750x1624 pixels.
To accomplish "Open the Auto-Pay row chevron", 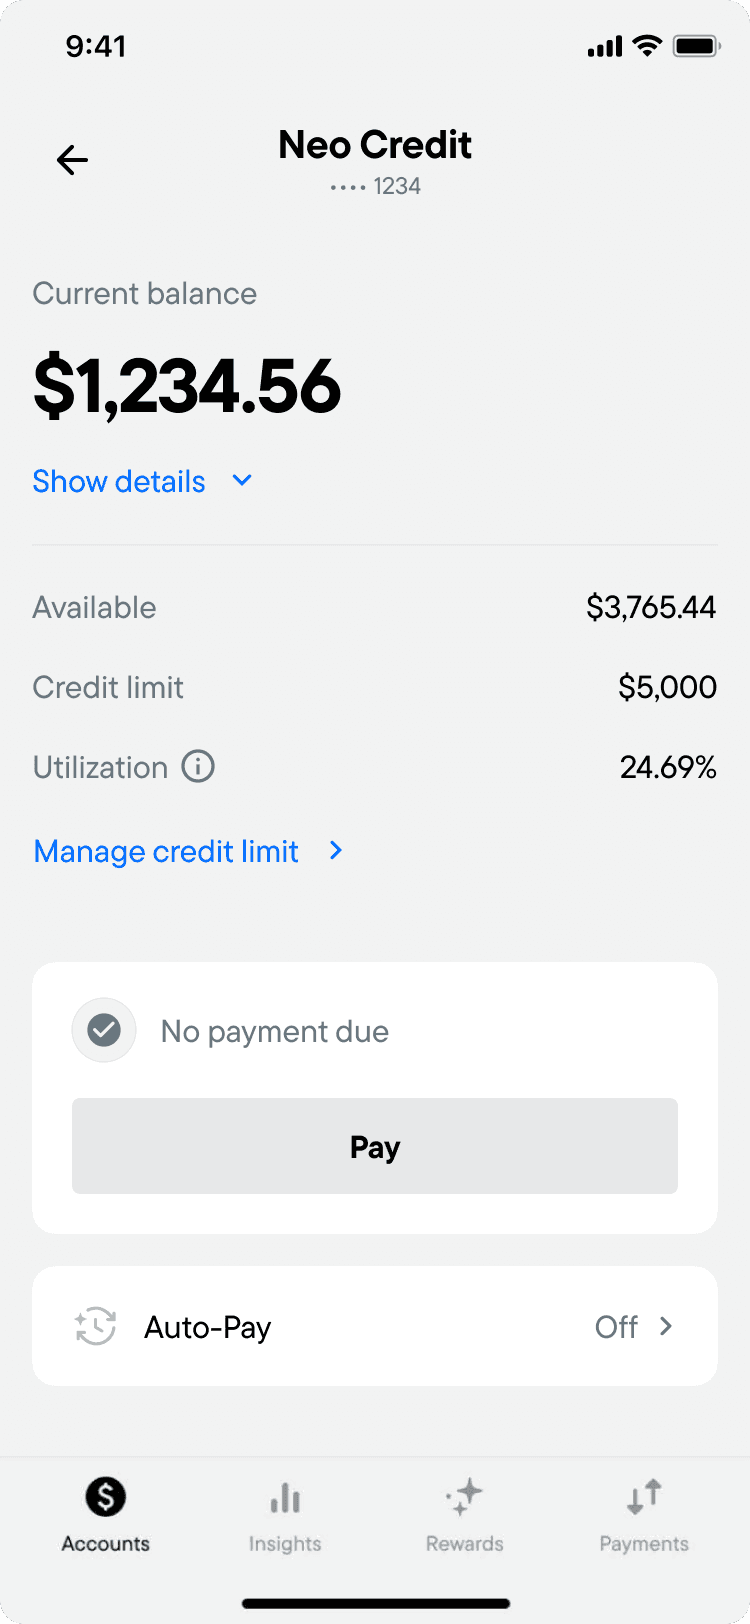I will [x=666, y=1326].
